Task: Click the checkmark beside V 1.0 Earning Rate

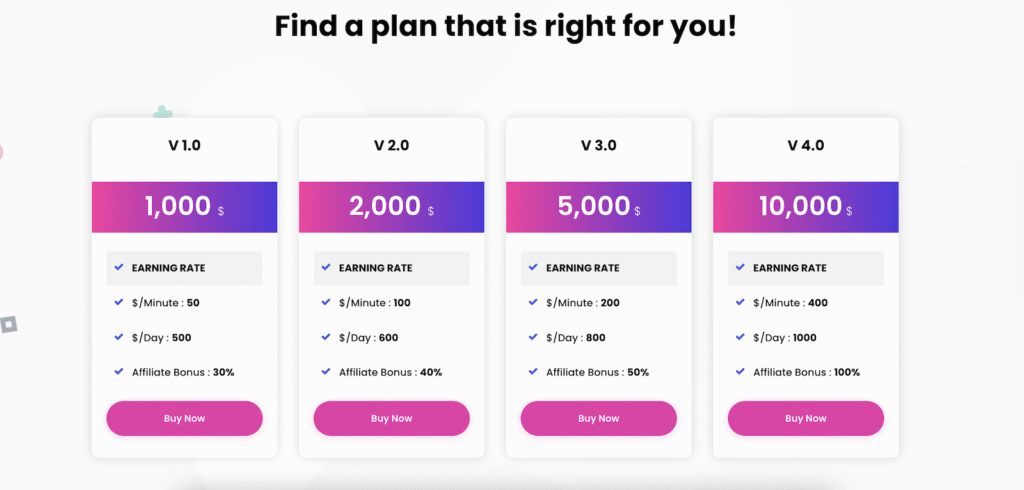Action: 119,267
